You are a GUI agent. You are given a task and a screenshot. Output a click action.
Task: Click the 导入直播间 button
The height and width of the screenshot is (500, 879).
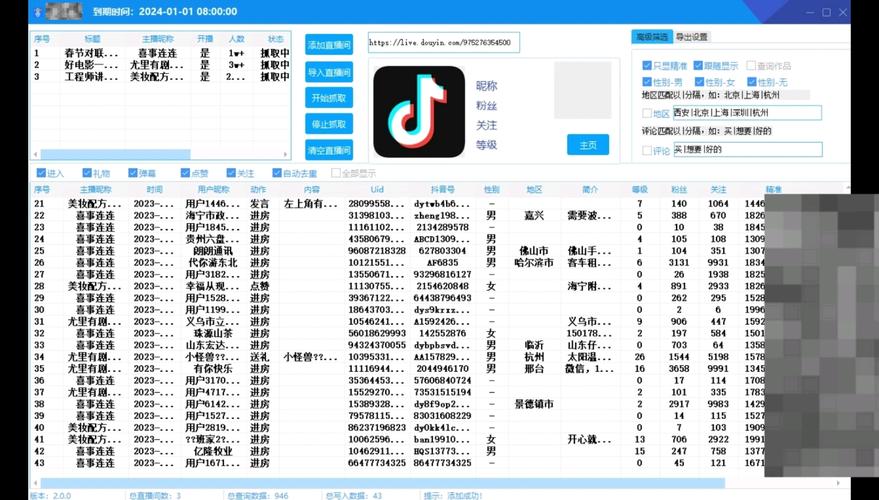click(329, 72)
